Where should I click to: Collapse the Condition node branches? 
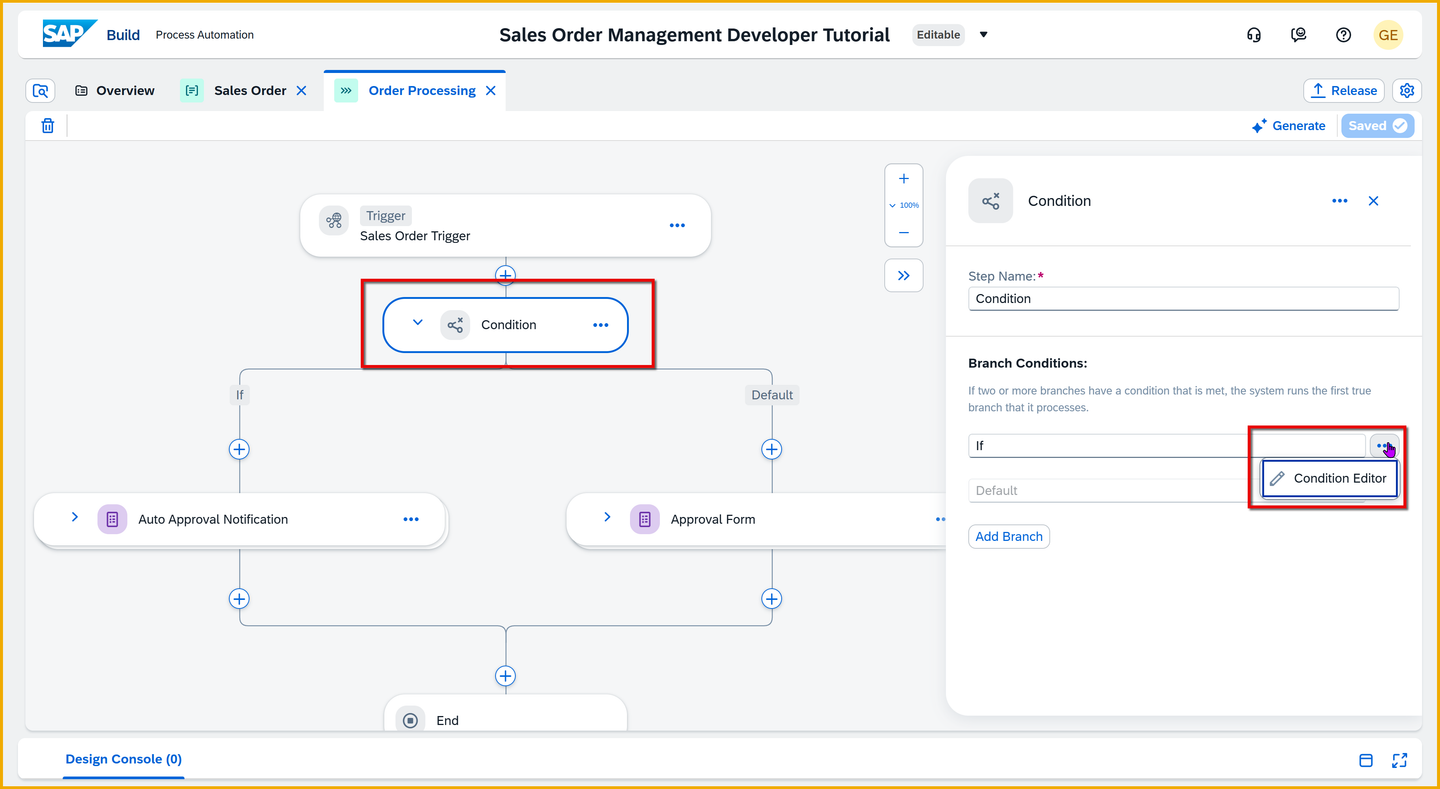point(418,323)
